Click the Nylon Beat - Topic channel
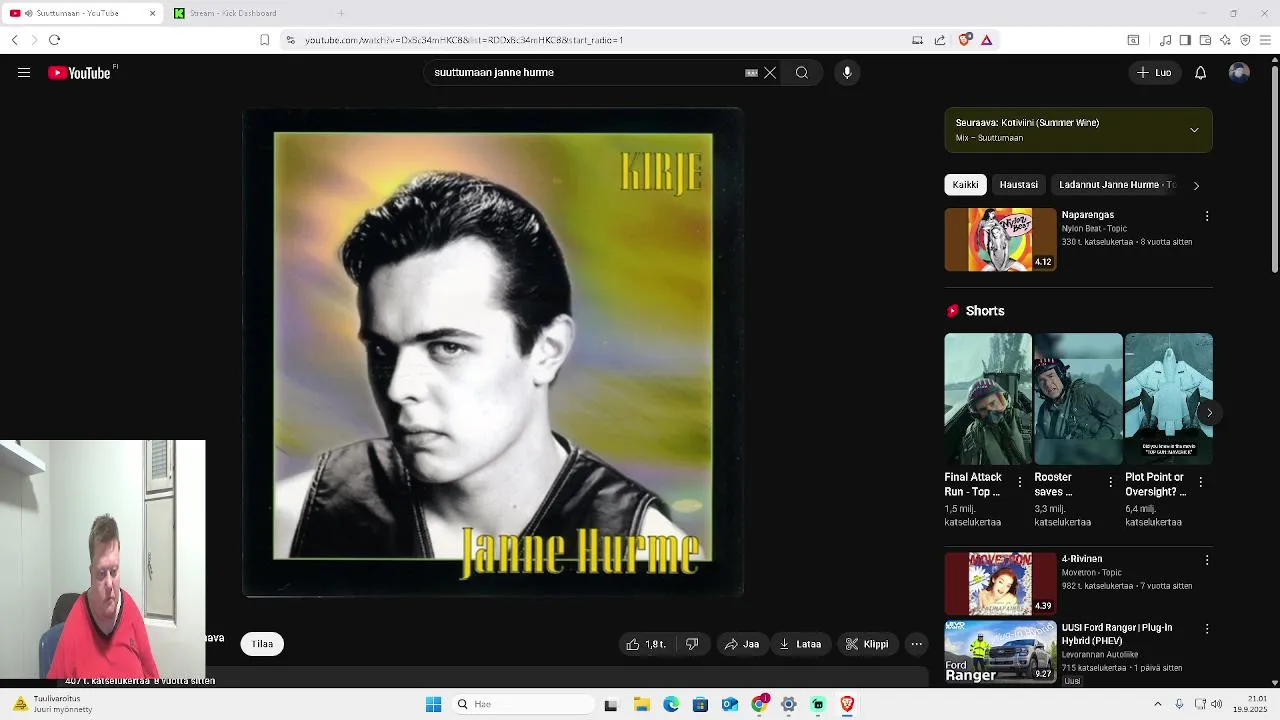This screenshot has height=720, width=1280. coord(1094,229)
